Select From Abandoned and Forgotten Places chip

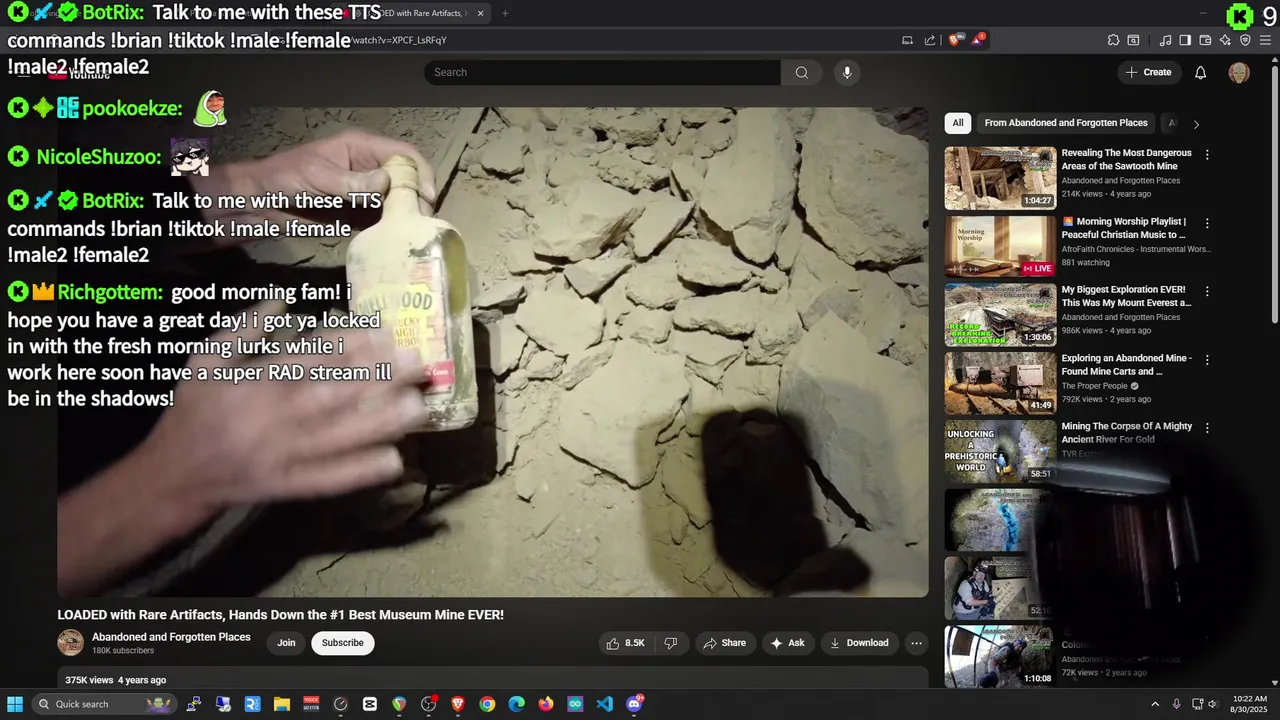[1066, 123]
